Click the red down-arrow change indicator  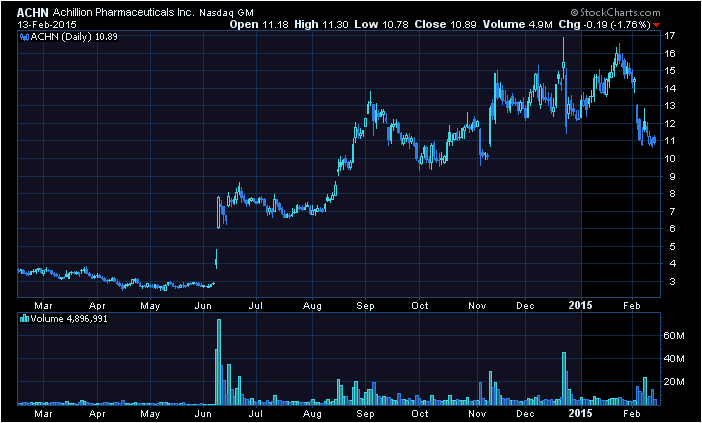pyautogui.click(x=656, y=25)
